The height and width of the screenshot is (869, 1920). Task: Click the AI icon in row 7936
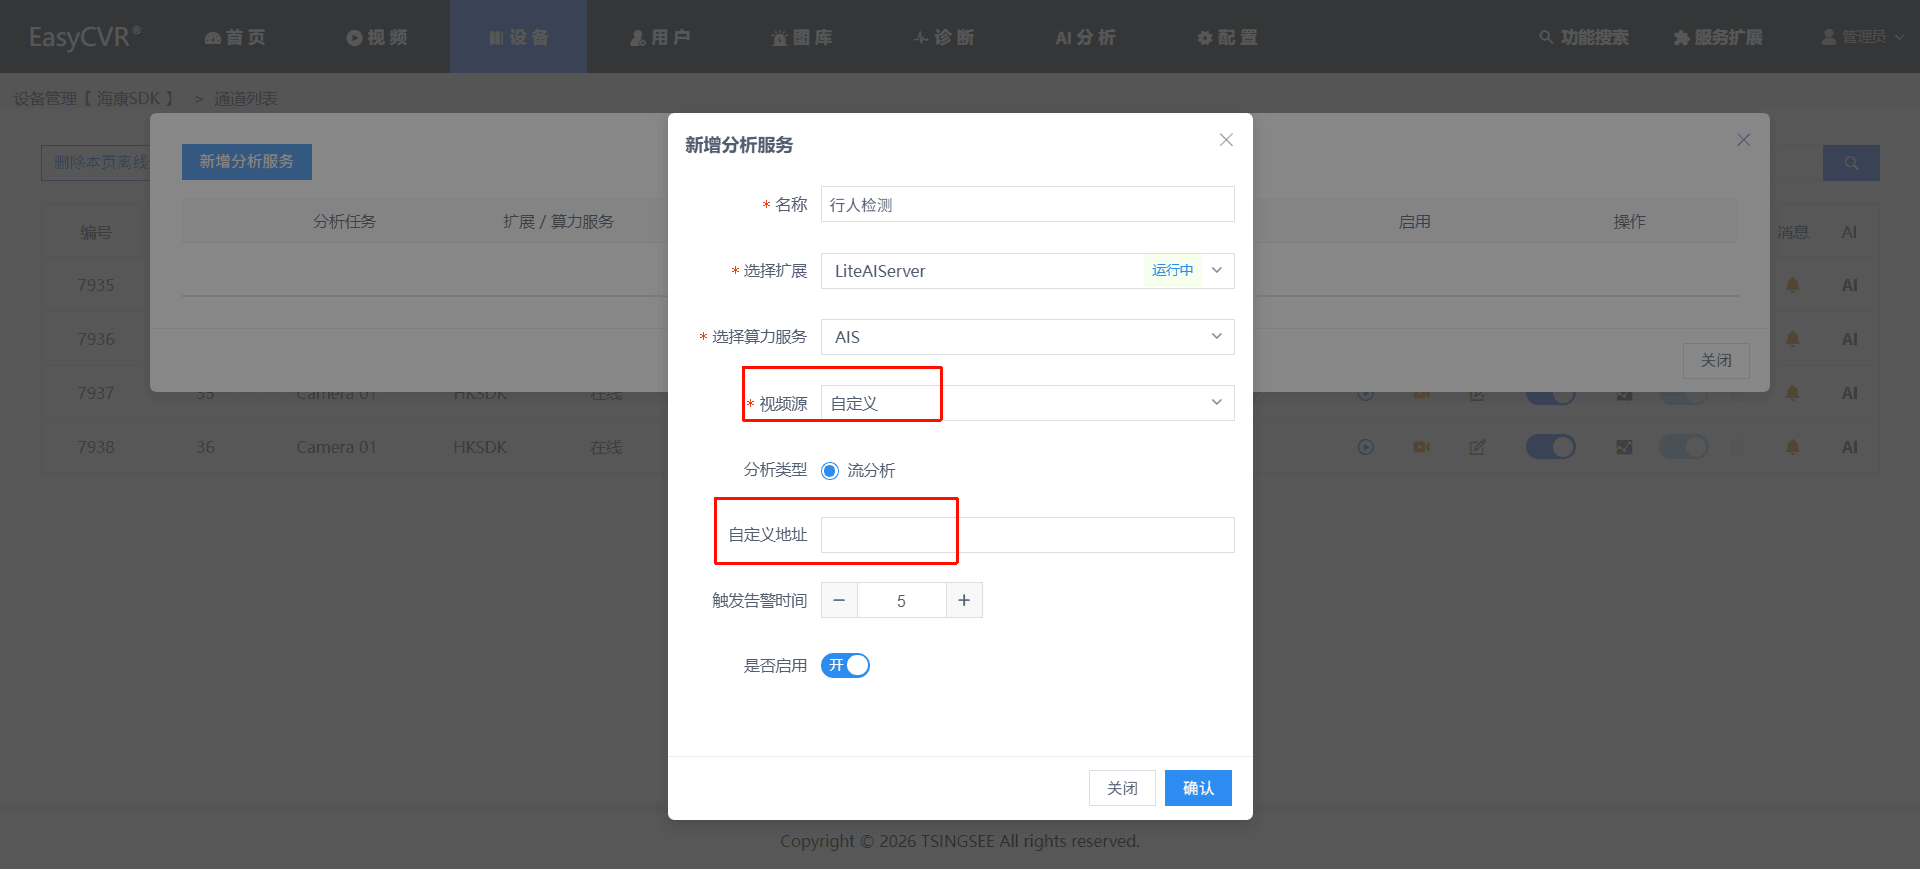coord(1849,339)
